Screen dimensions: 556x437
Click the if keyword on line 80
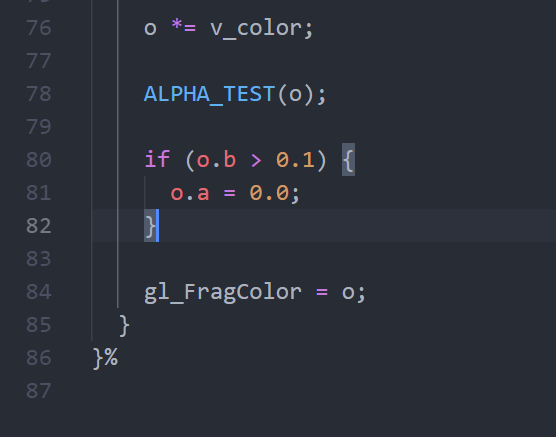(x=157, y=160)
